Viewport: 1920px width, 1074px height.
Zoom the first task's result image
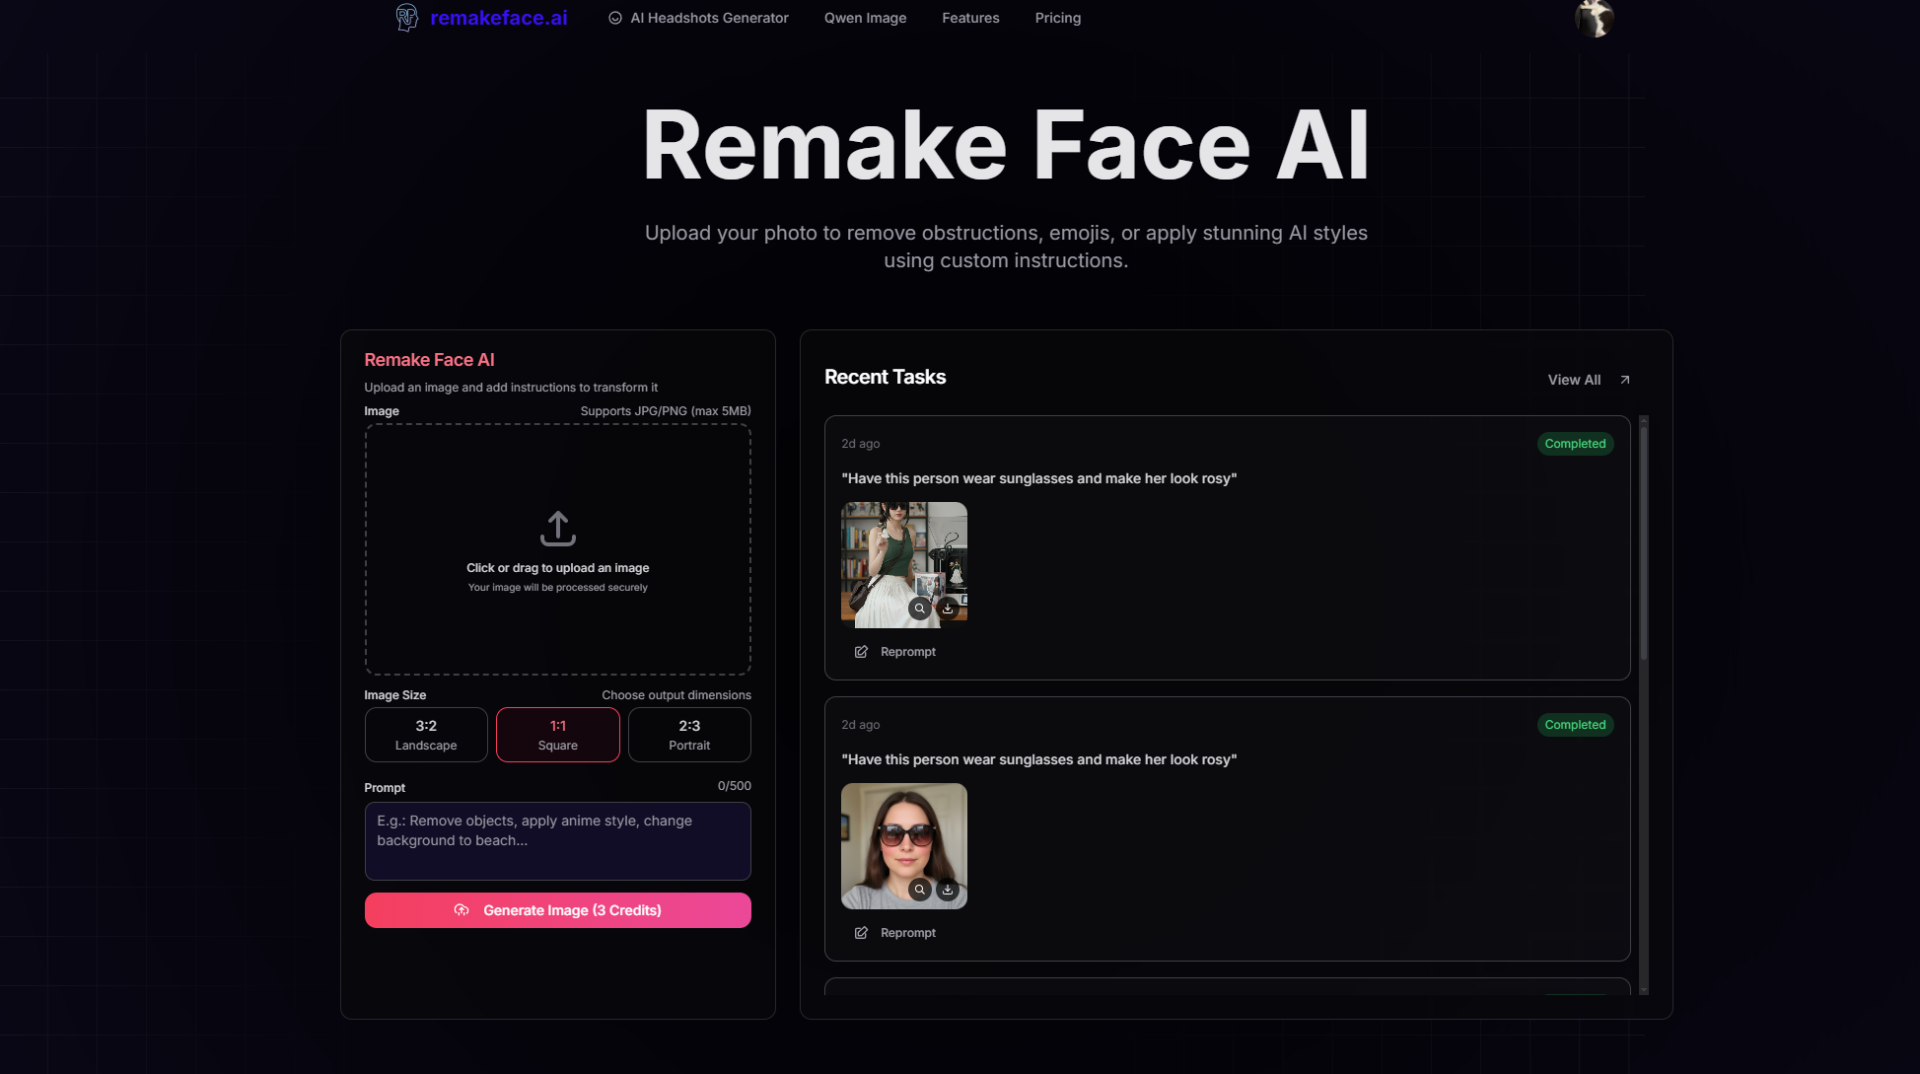(x=919, y=608)
